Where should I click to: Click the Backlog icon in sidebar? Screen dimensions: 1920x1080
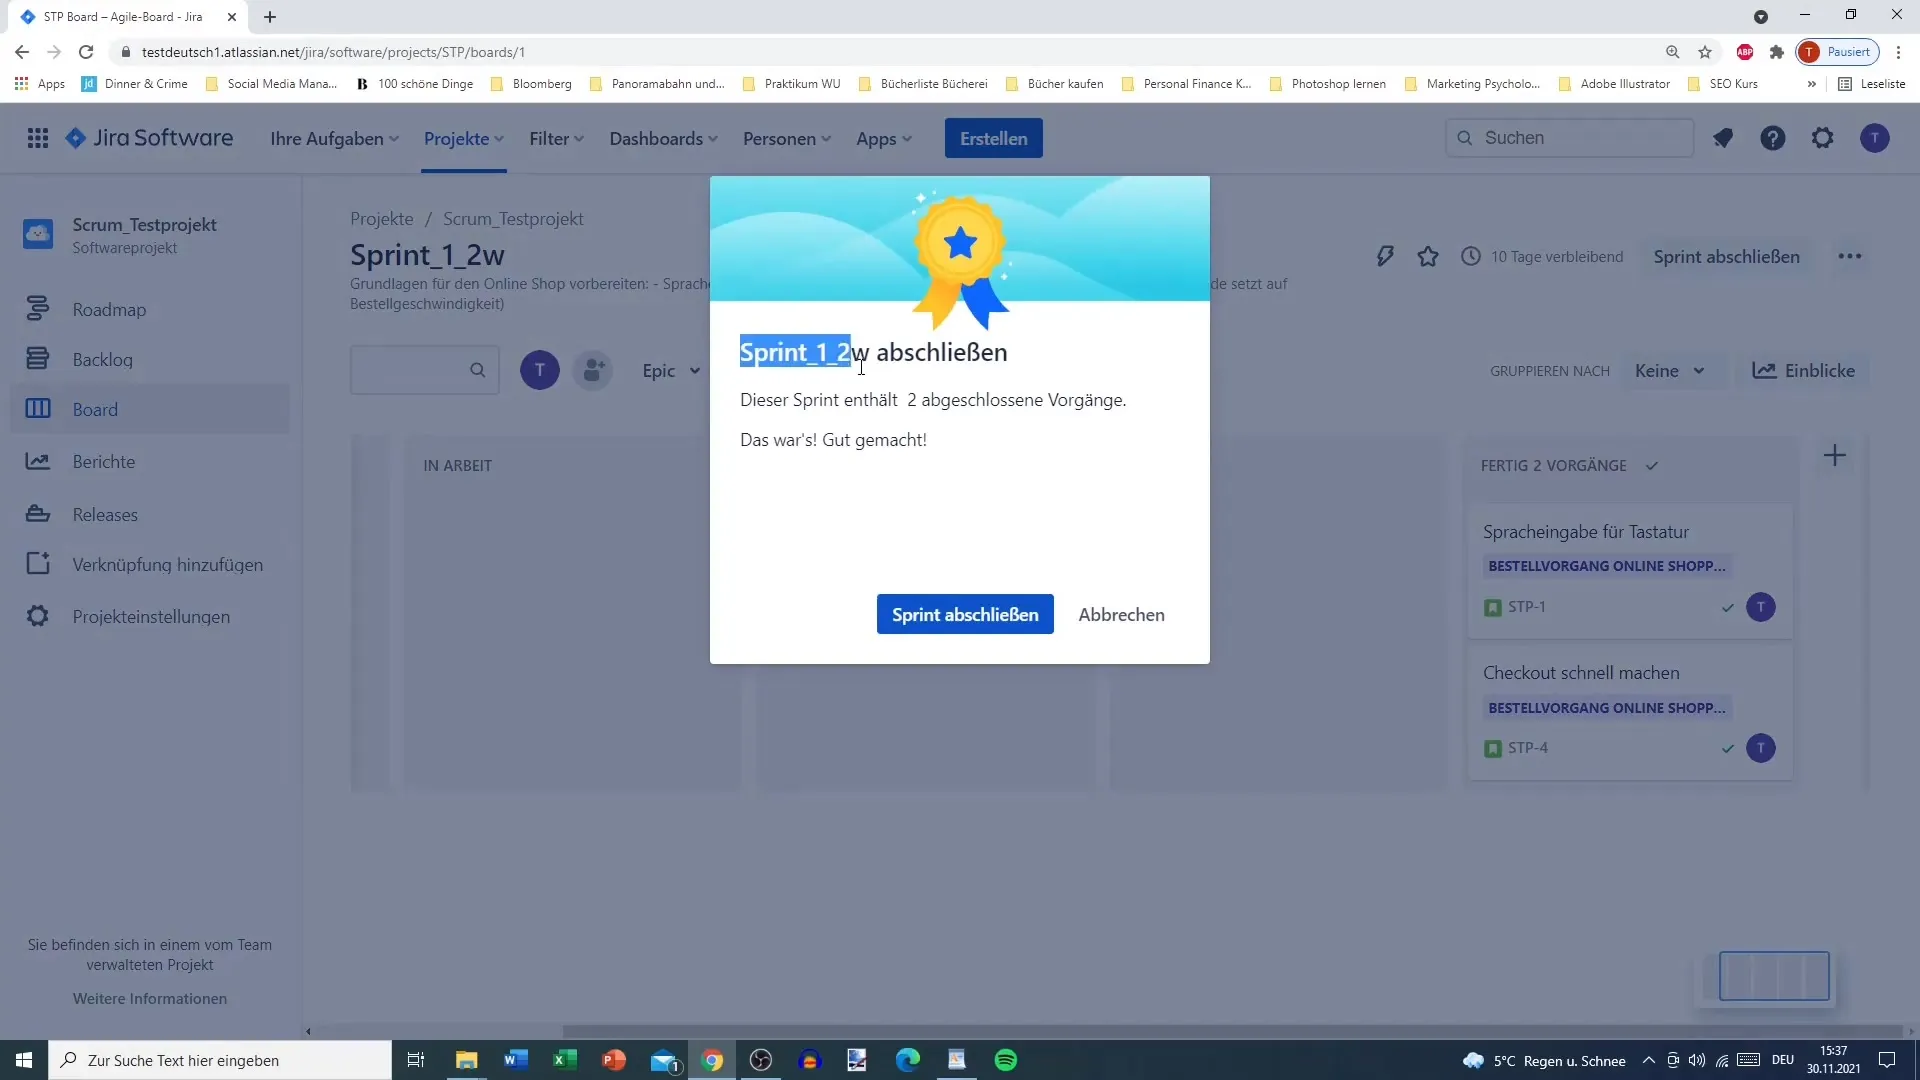tap(36, 357)
